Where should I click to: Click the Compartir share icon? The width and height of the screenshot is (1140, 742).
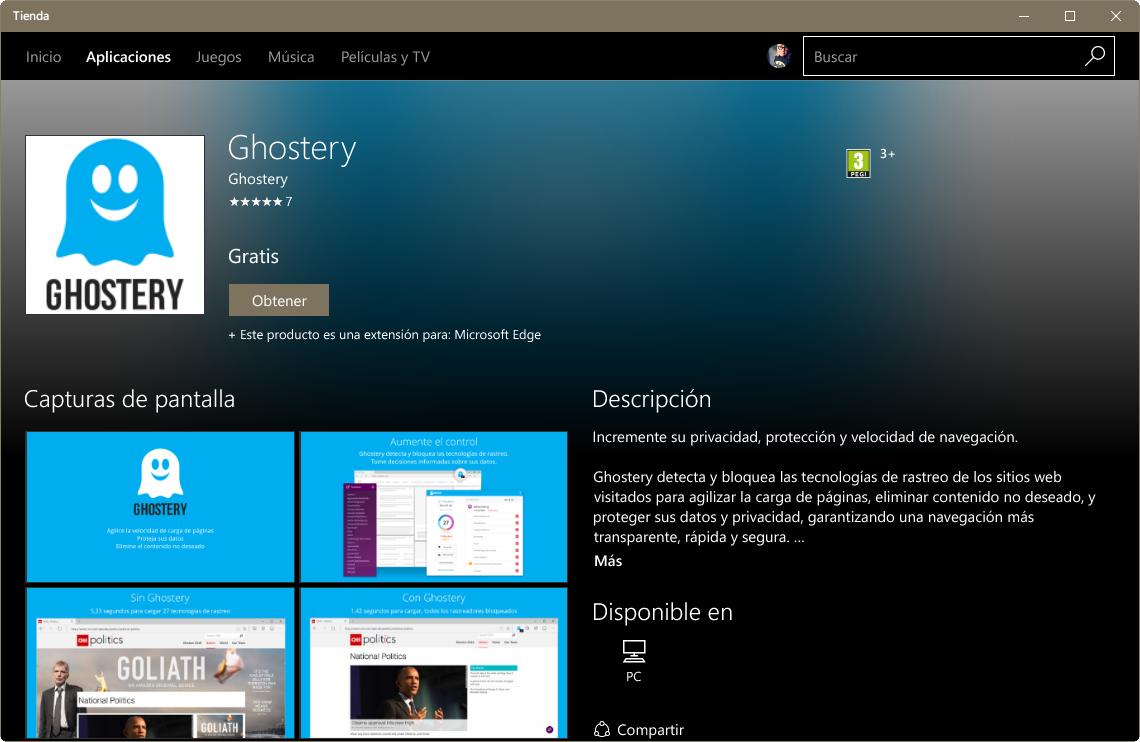click(x=601, y=729)
